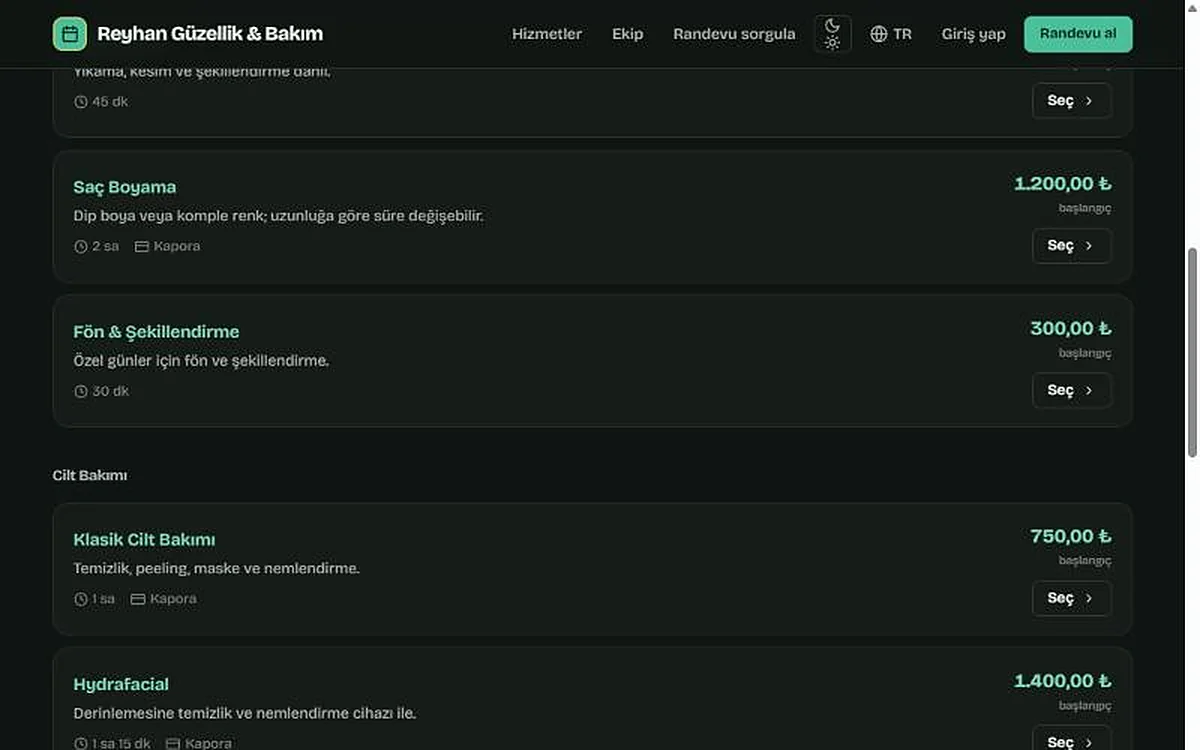Click the Giriş yap link

coord(974,34)
